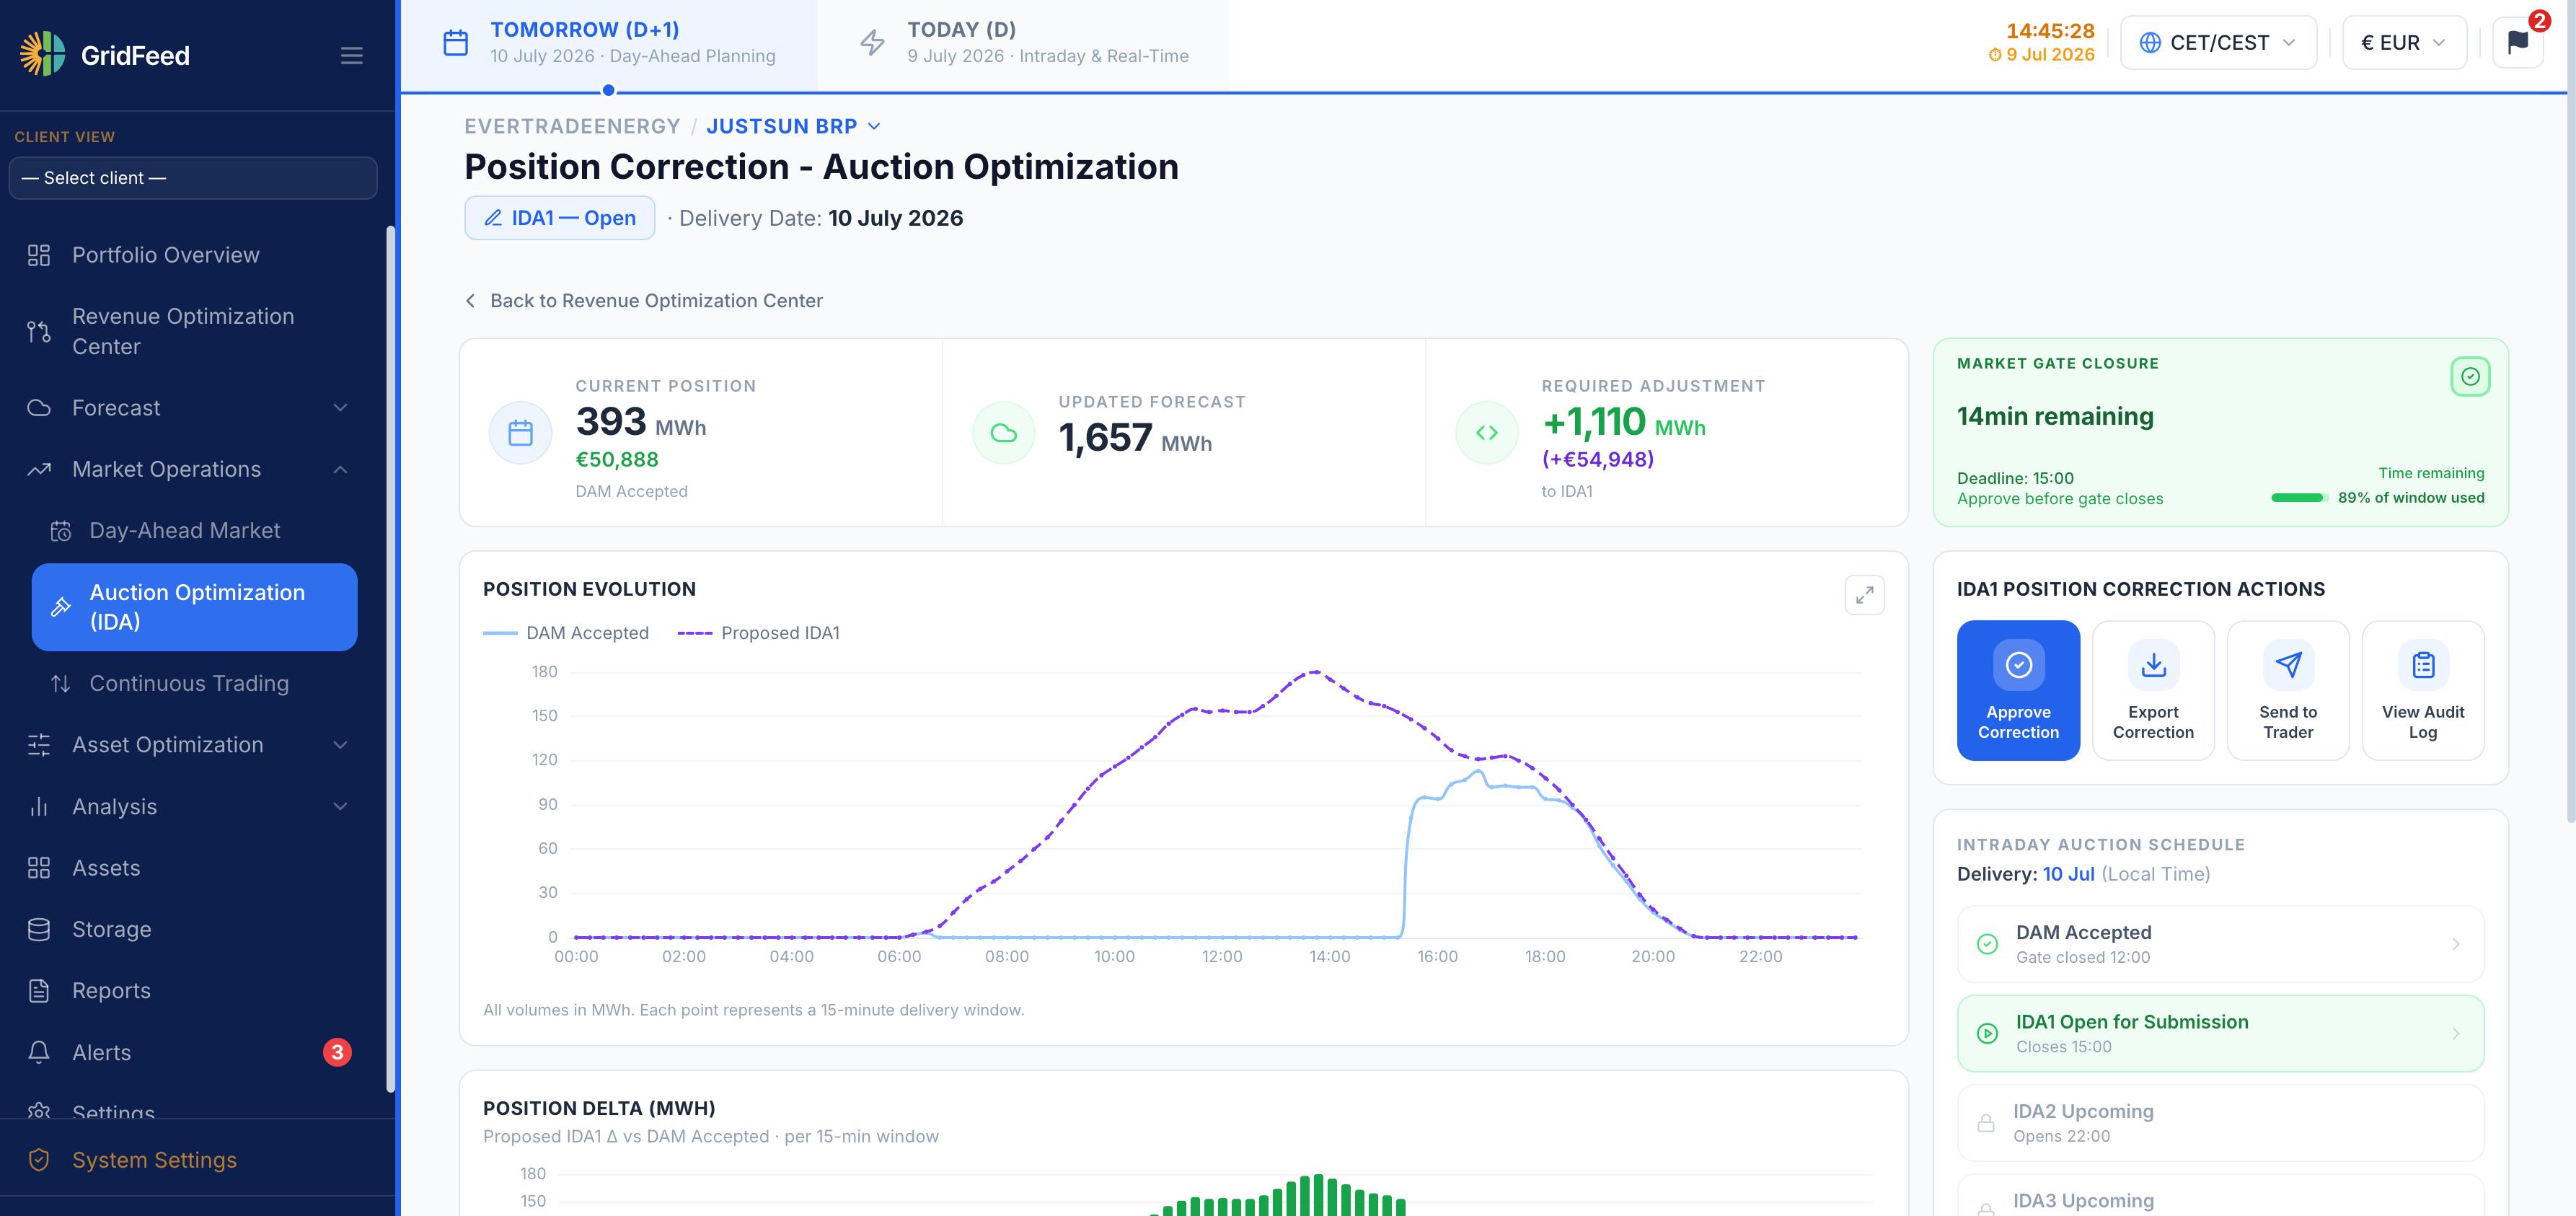Screen dimensions: 2576x1216
Task: Click Send to Trader button
Action: 2288,690
